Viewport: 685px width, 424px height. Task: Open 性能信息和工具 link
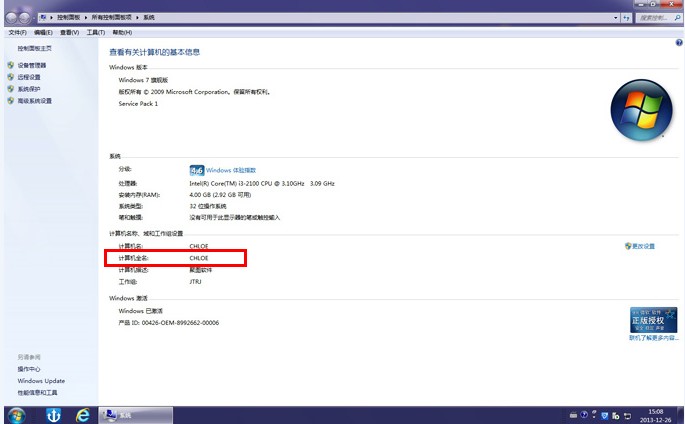point(37,393)
